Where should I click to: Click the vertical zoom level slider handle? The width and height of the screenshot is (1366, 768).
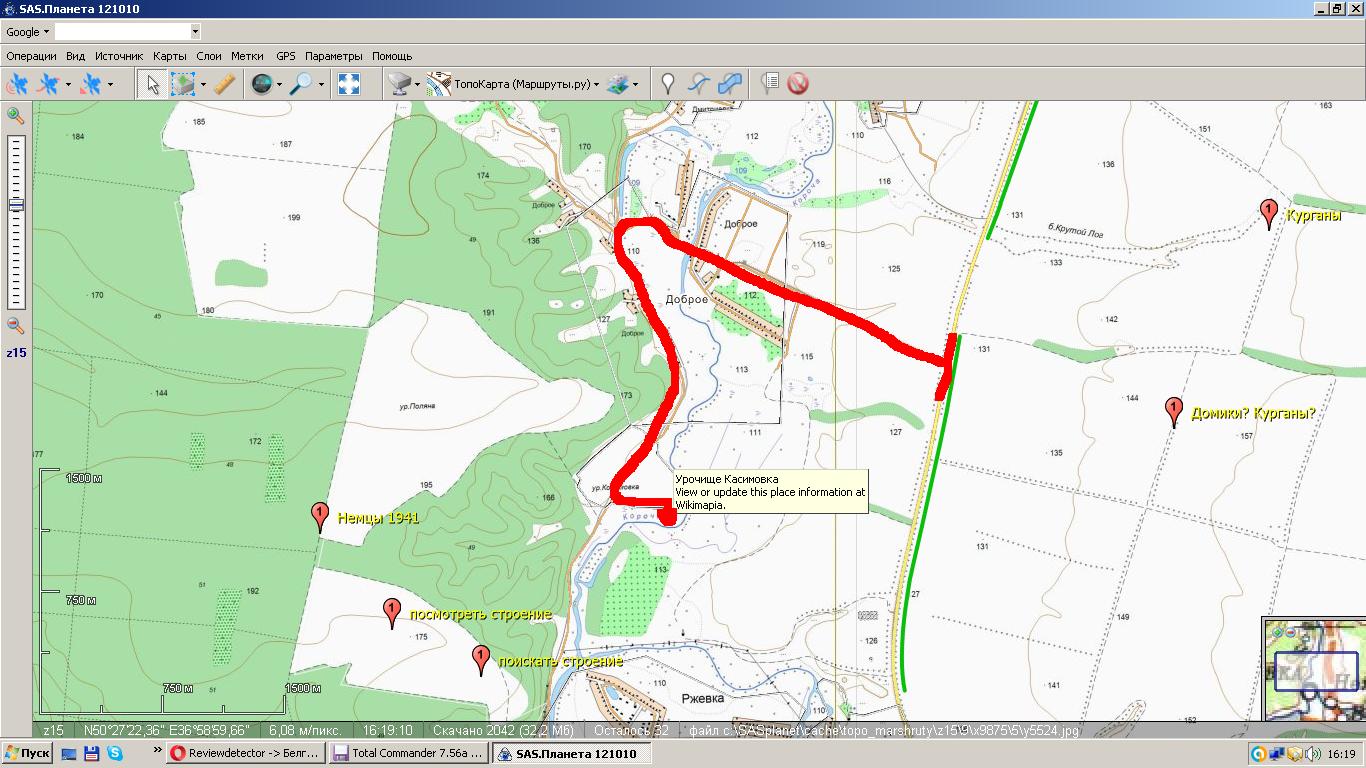coord(15,205)
